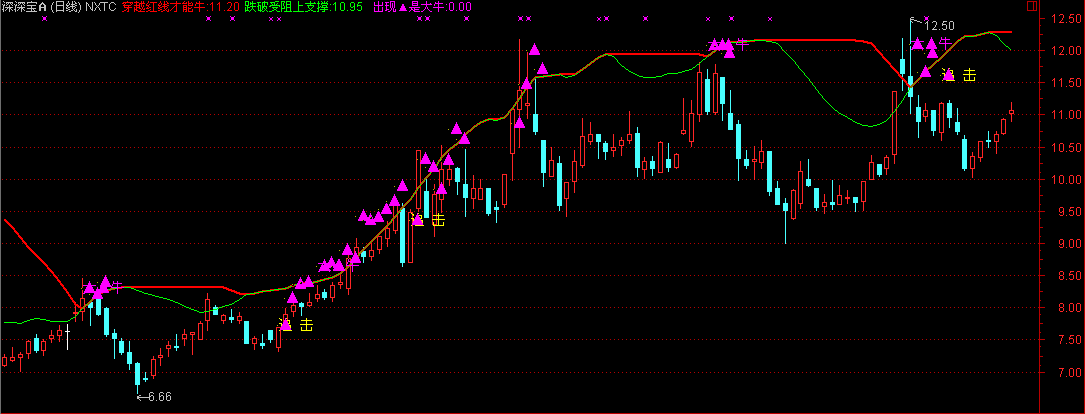Viewport: 1085px width, 414px height.
Task: Click the green 跌破受阻上支撑:10.95 readout
Action: coord(305,7)
